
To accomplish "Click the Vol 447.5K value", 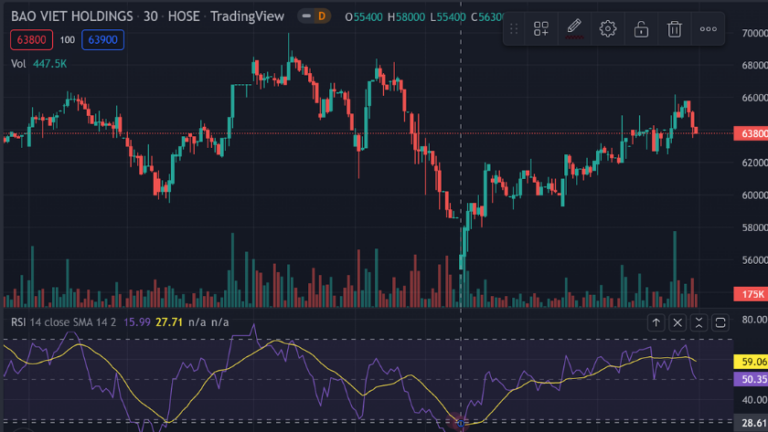I will [x=49, y=64].
